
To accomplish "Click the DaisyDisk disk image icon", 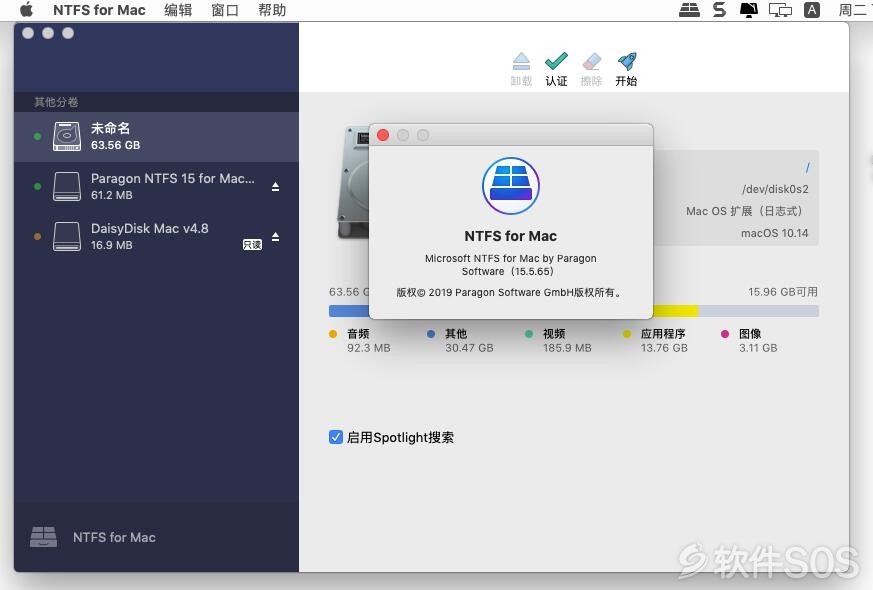I will pos(67,237).
